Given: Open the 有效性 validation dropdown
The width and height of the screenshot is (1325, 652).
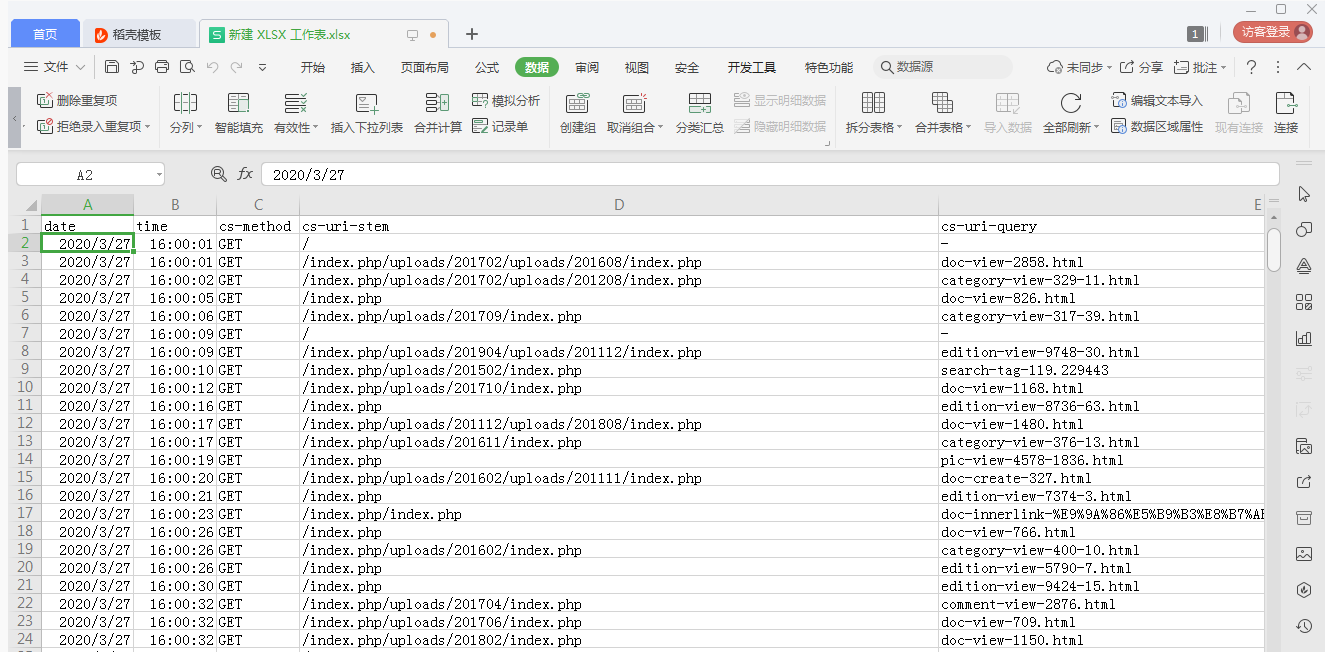Looking at the screenshot, I should [x=315, y=128].
